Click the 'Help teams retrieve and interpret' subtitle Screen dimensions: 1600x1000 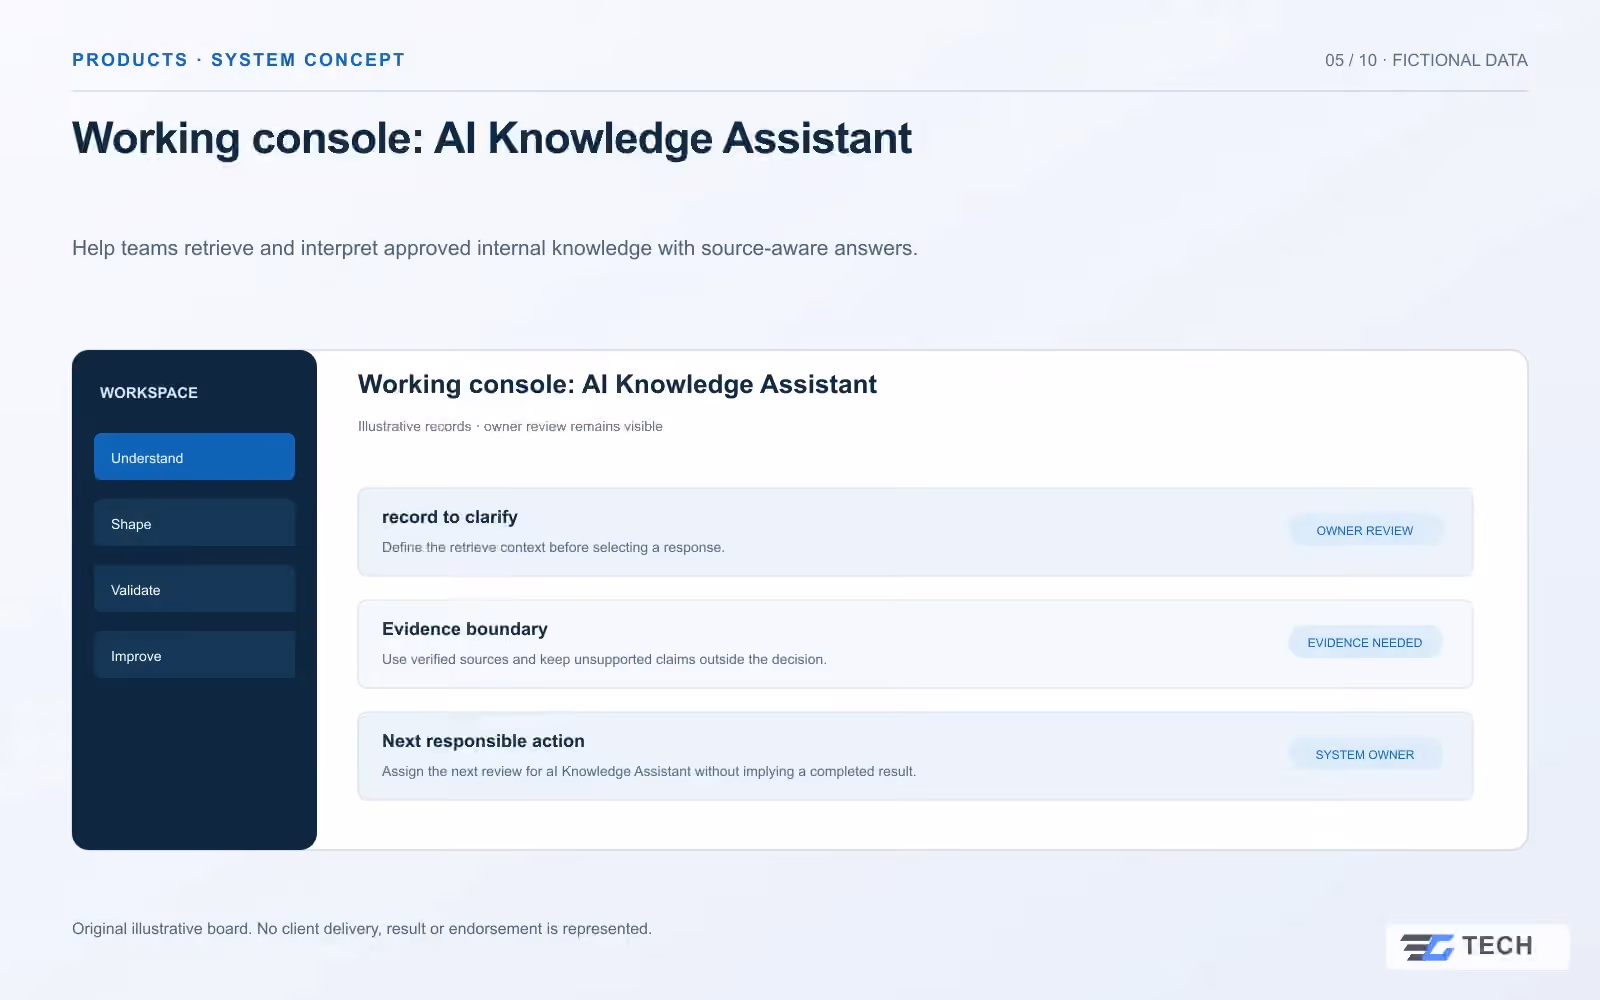pos(495,248)
